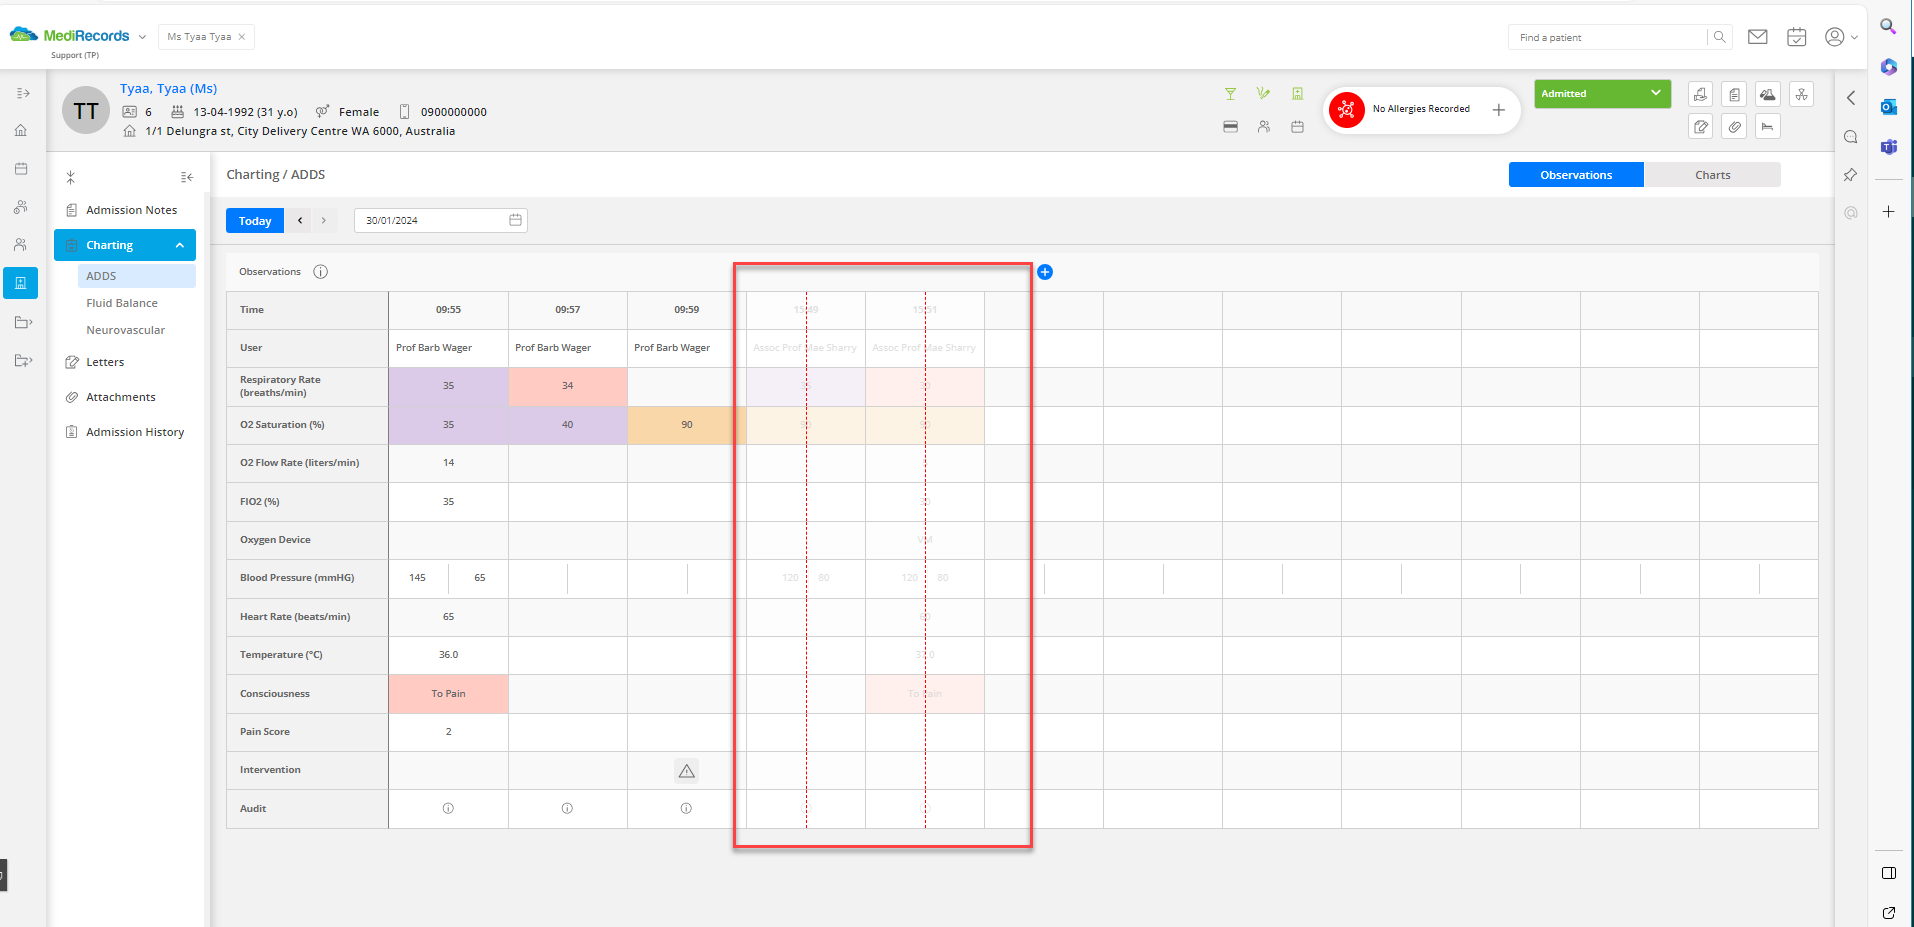This screenshot has height=927, width=1914.
Task: Go to the next date arrow
Action: pyautogui.click(x=324, y=221)
